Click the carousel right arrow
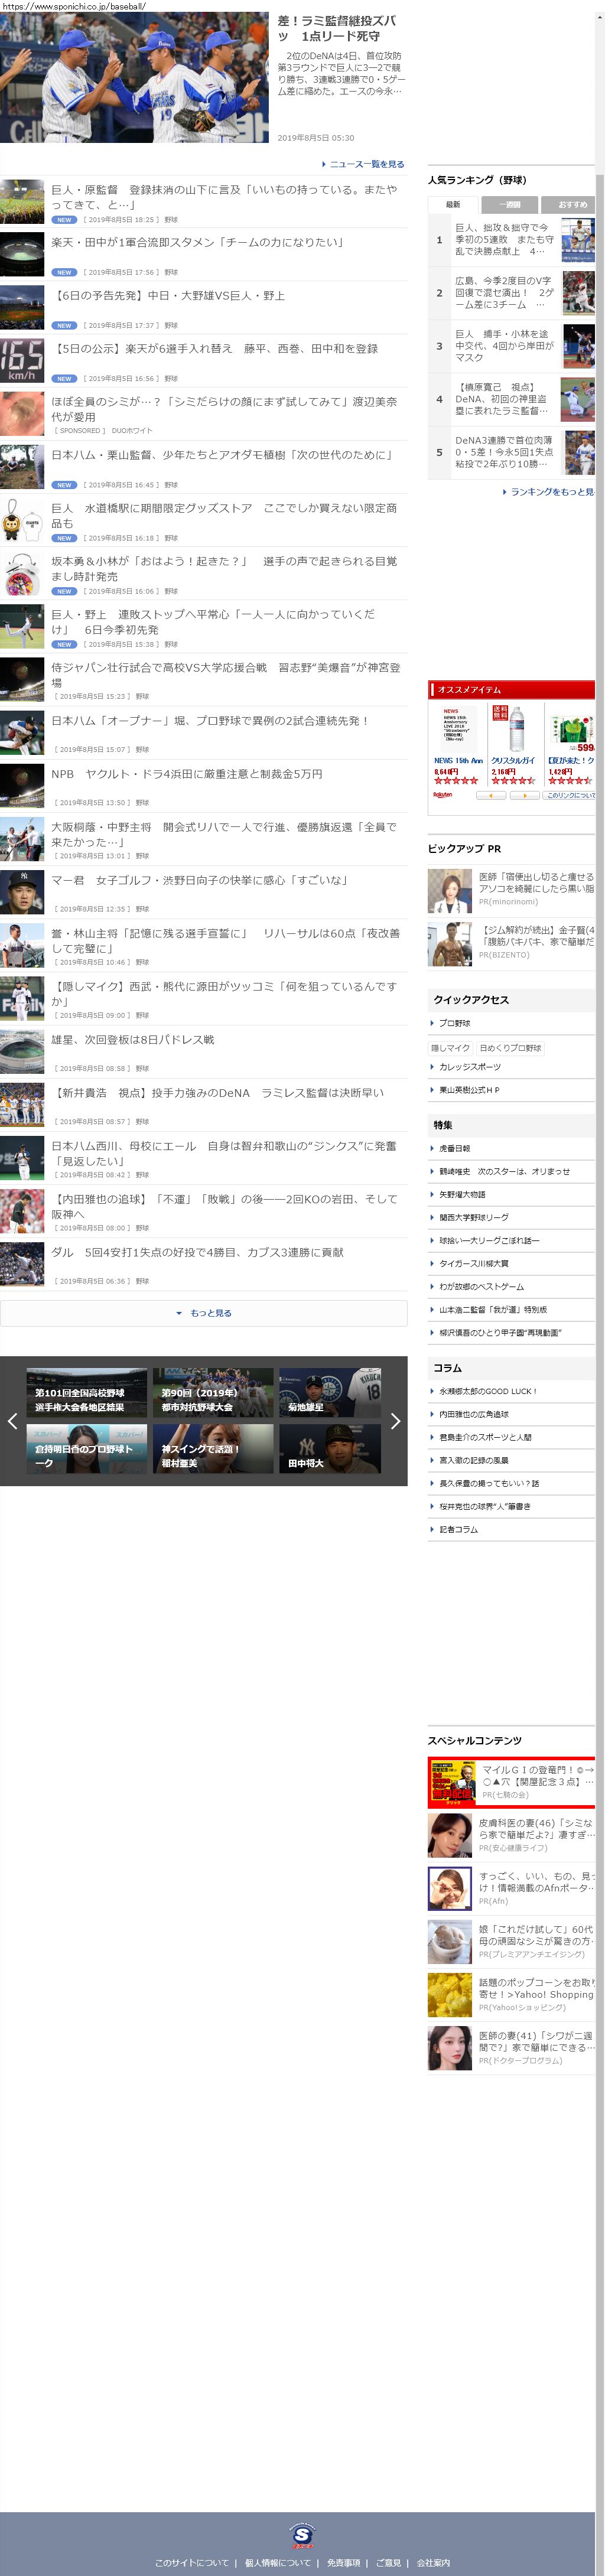 click(x=395, y=1421)
